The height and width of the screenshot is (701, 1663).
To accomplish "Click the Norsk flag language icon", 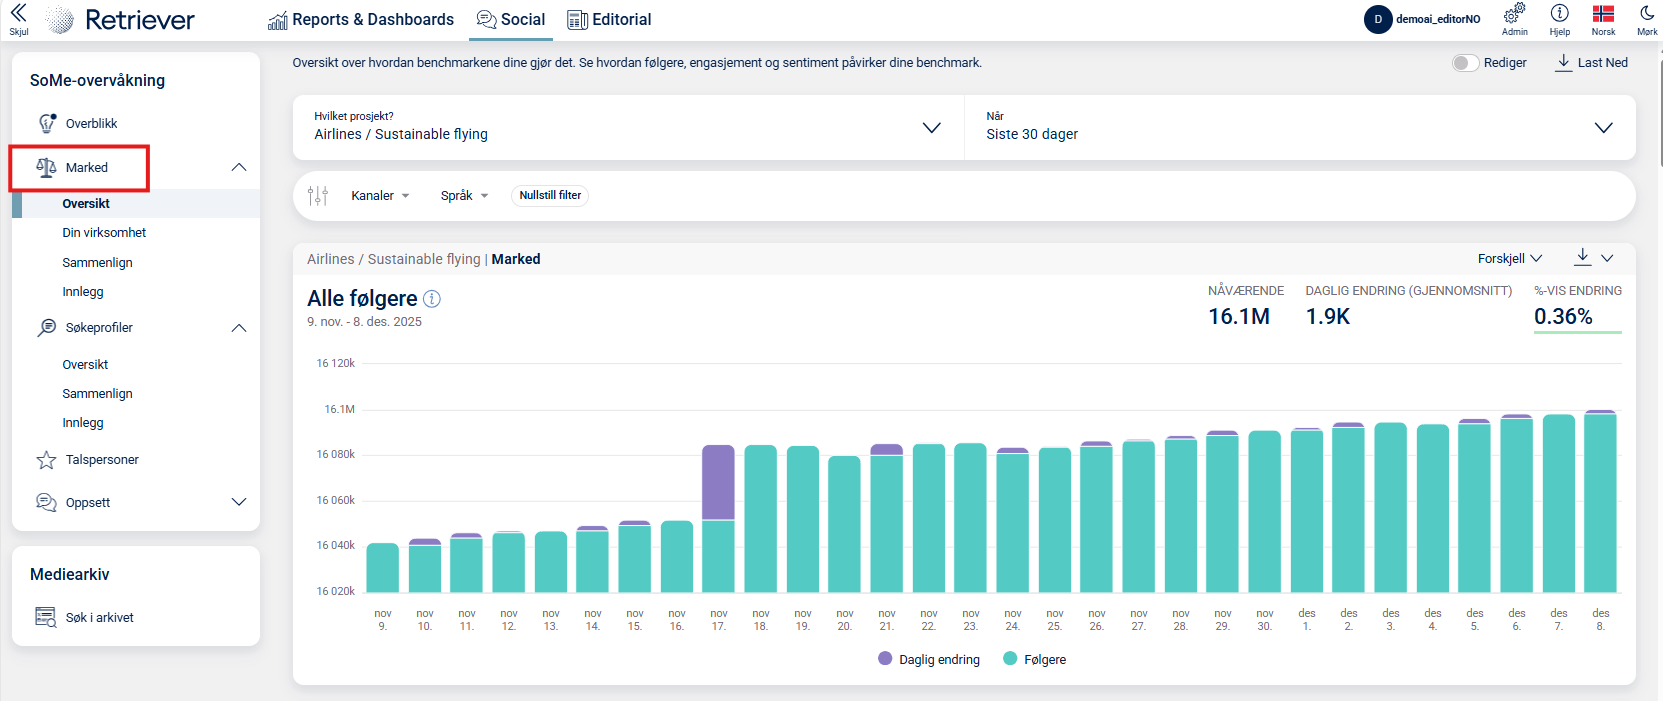I will tap(1603, 14).
